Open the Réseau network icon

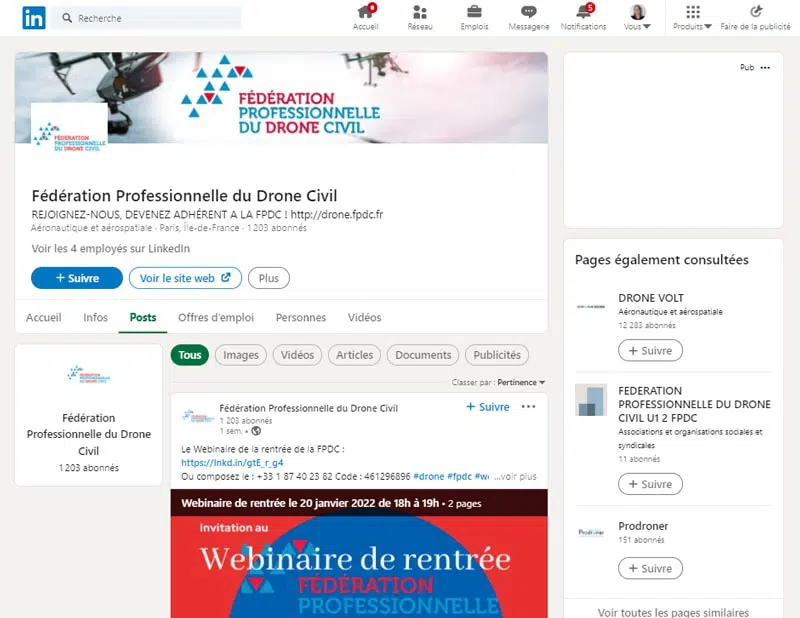point(420,11)
